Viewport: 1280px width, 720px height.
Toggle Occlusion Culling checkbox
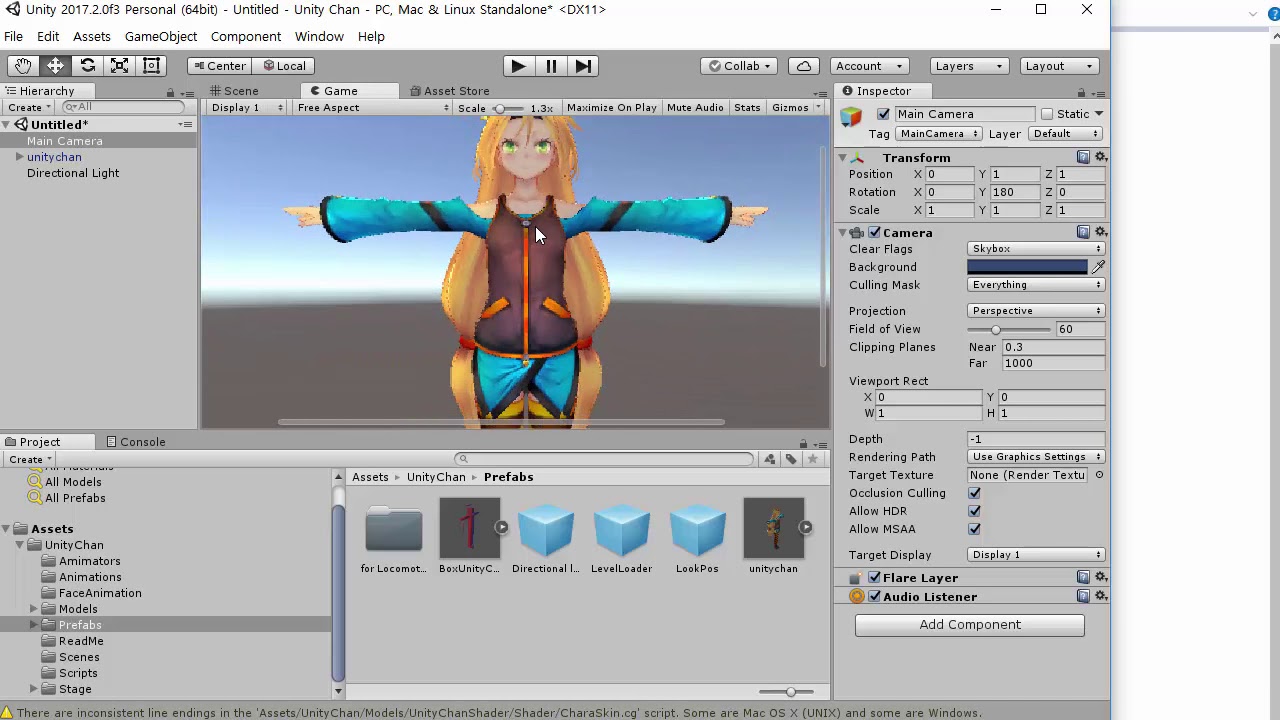click(x=974, y=493)
